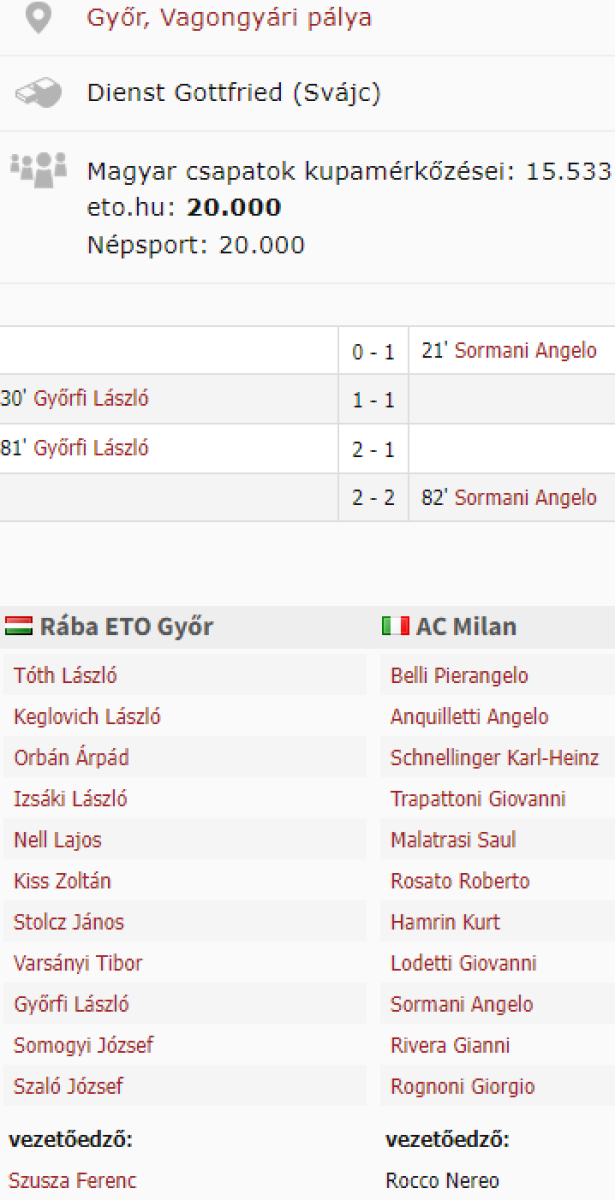Image resolution: width=615 pixels, height=1200 pixels.
Task: Select Schnellinger Karl-Heinz in Milan lineup
Action: click(x=494, y=758)
